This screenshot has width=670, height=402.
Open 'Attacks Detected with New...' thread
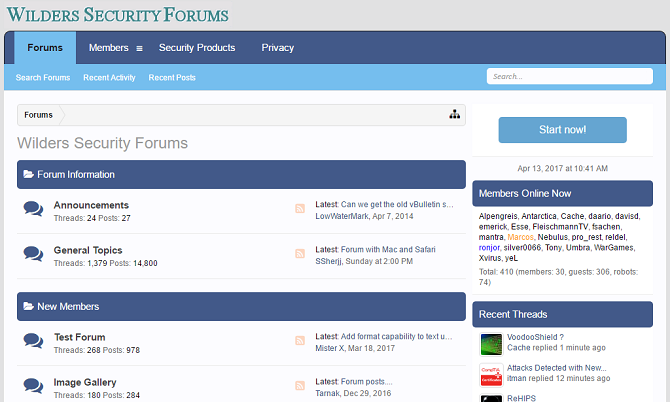(556, 368)
